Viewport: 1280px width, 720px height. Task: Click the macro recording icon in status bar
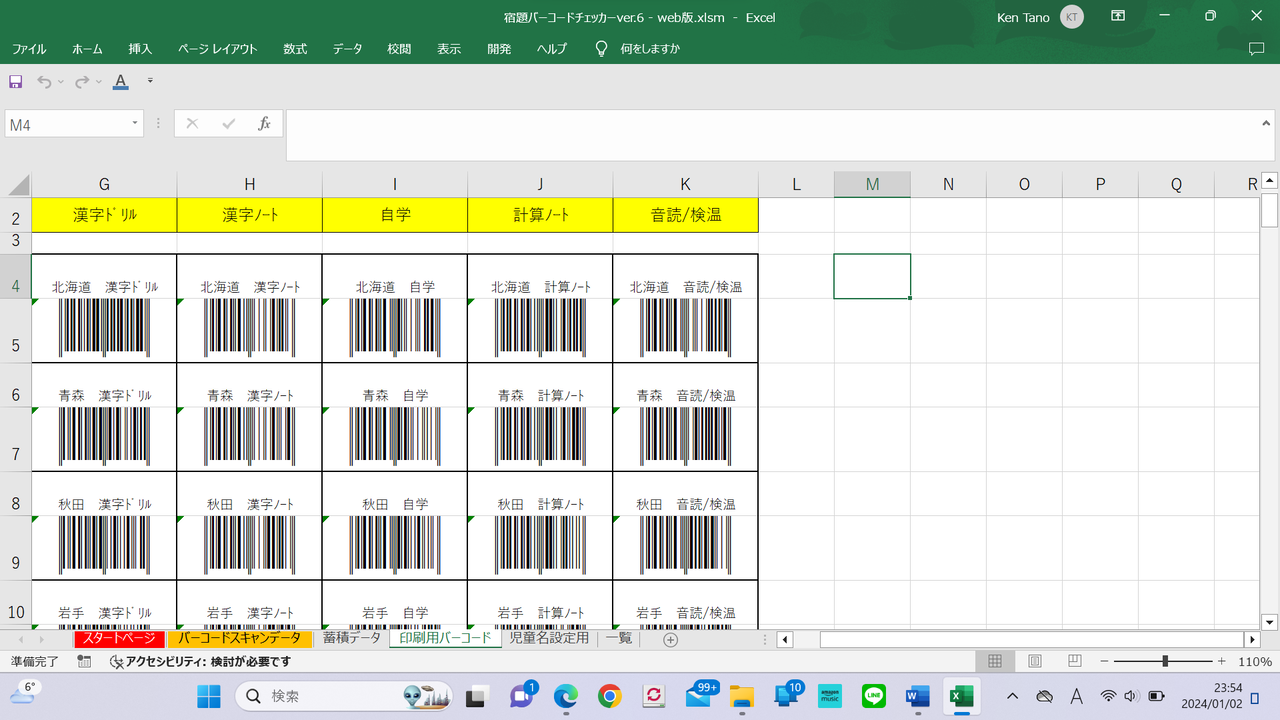[84, 662]
